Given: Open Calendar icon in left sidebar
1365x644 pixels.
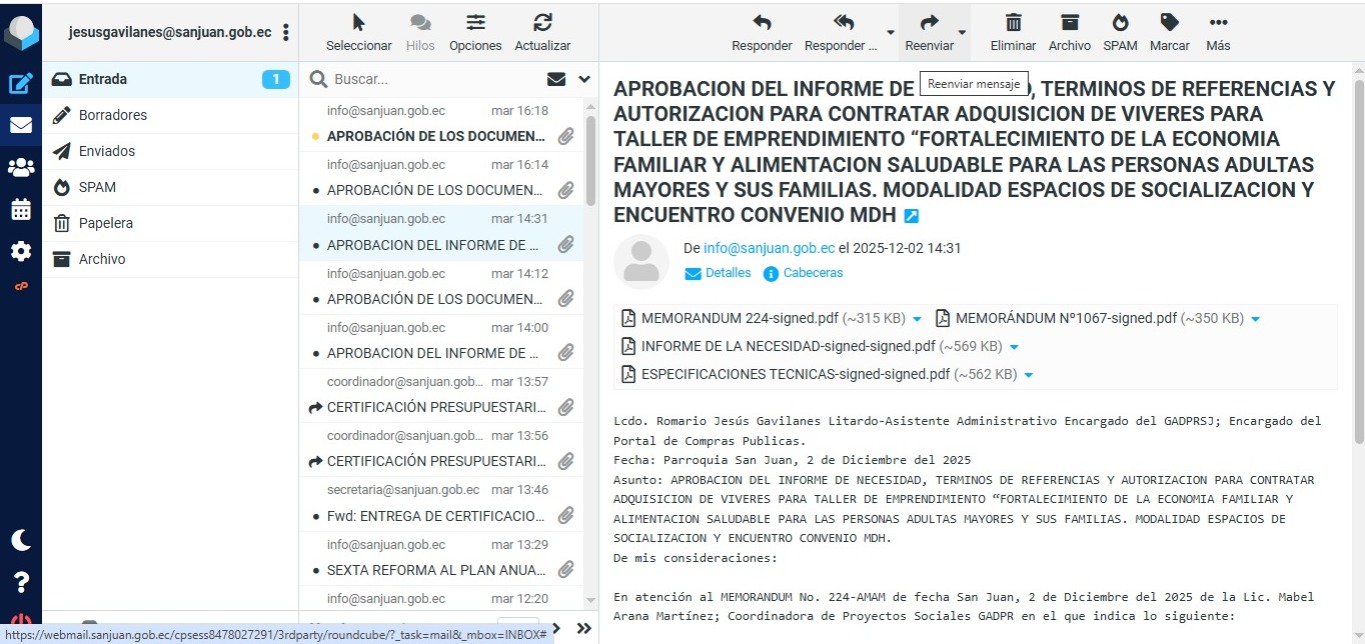Looking at the screenshot, I should coord(20,210).
